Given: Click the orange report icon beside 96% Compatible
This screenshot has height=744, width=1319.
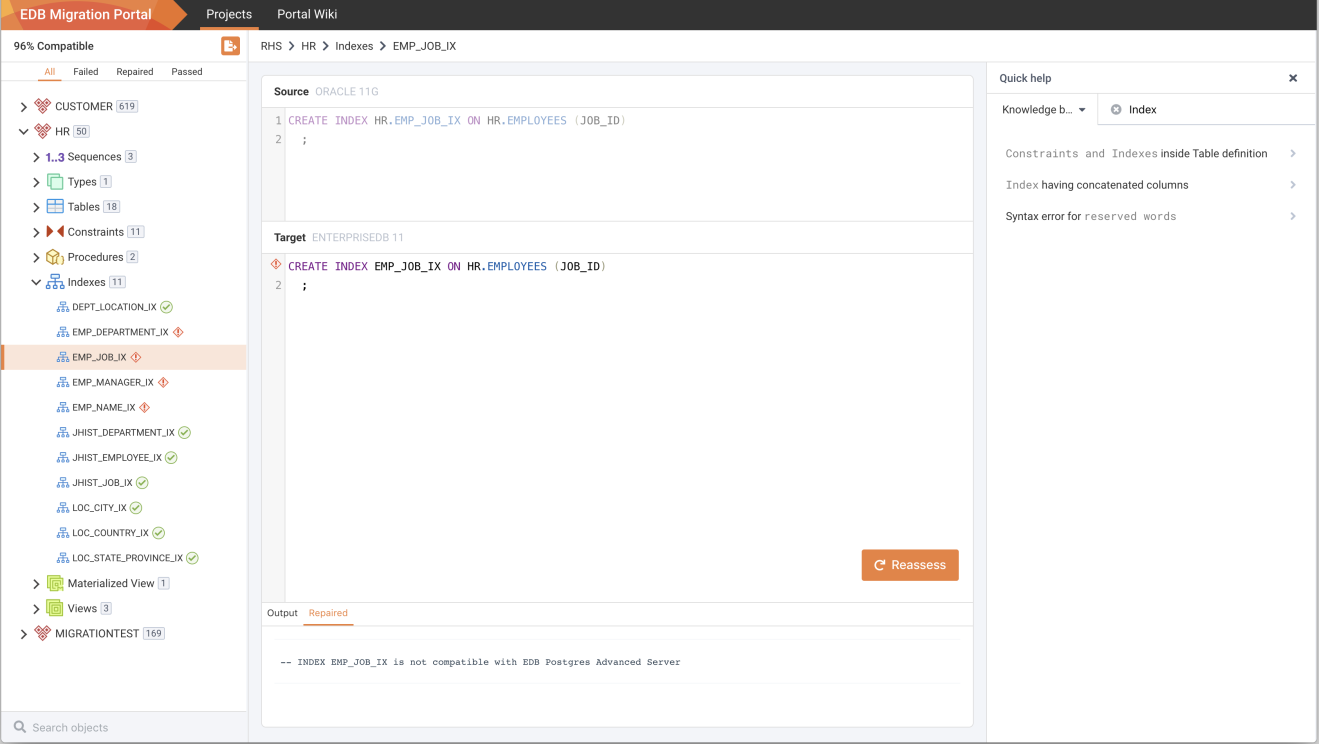Looking at the screenshot, I should click(x=230, y=46).
